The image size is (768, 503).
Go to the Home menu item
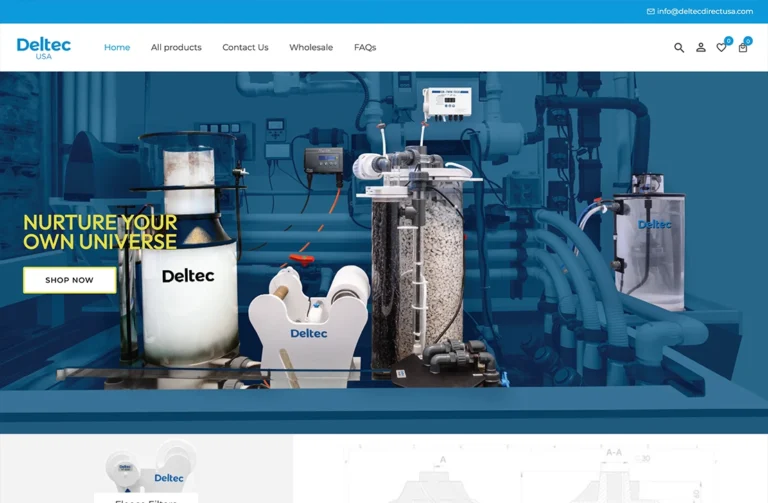pyautogui.click(x=117, y=48)
